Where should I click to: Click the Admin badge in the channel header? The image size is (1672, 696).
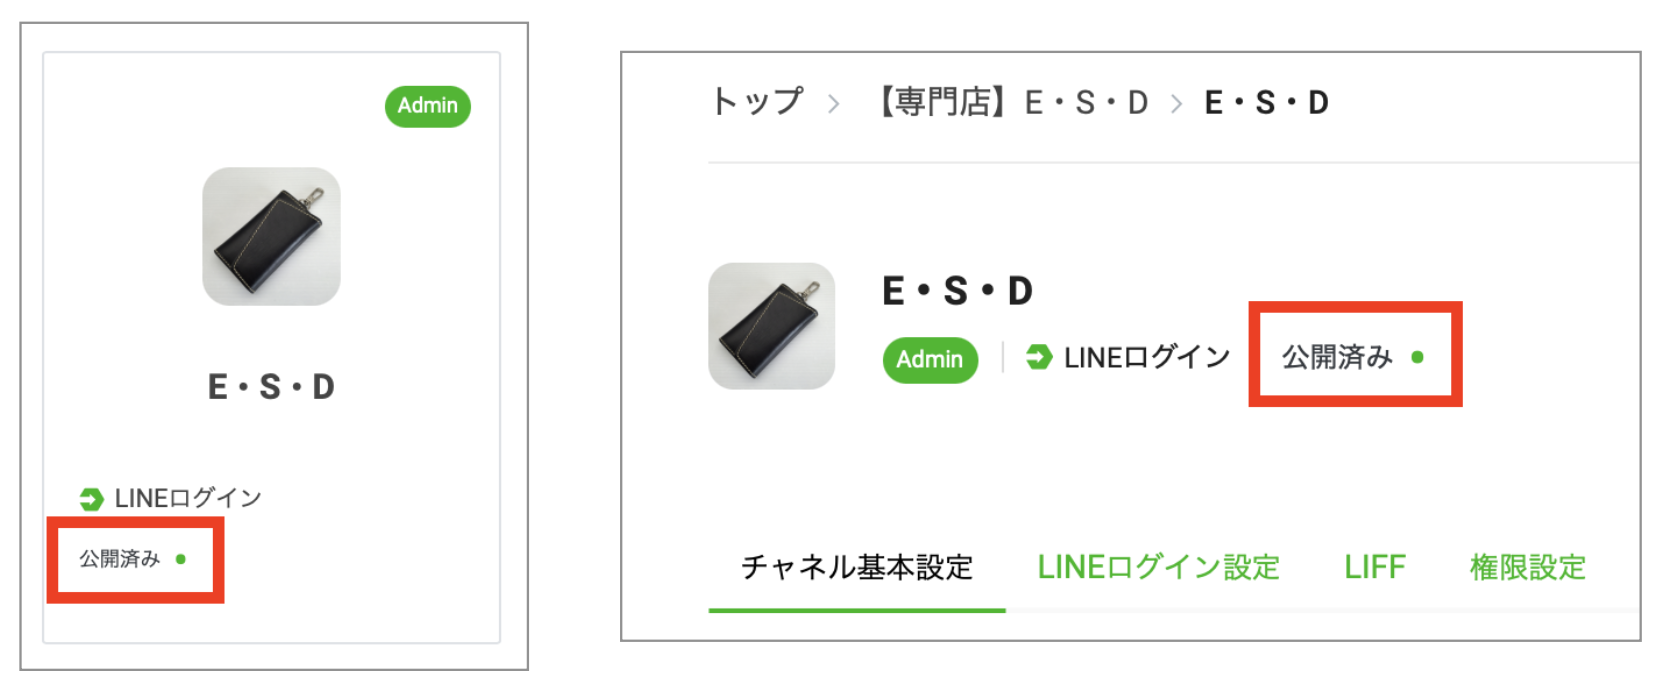tap(929, 360)
